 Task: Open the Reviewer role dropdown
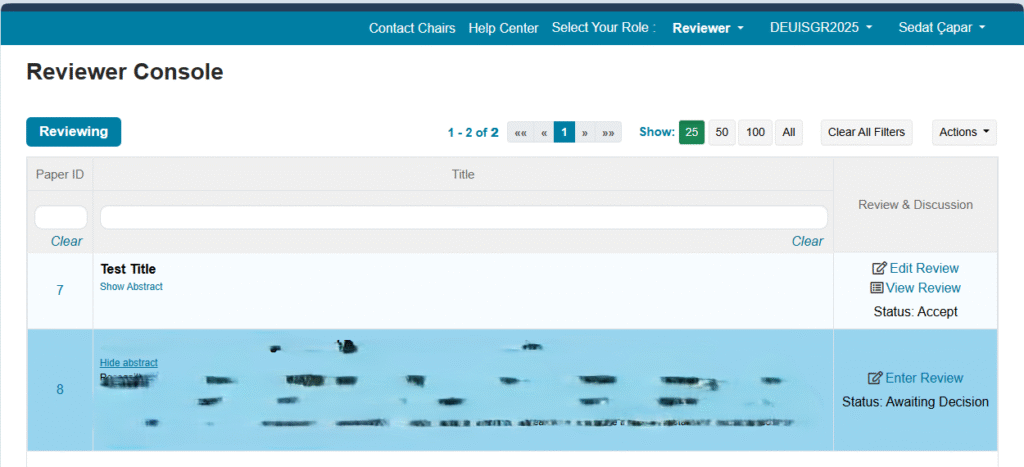tap(708, 28)
